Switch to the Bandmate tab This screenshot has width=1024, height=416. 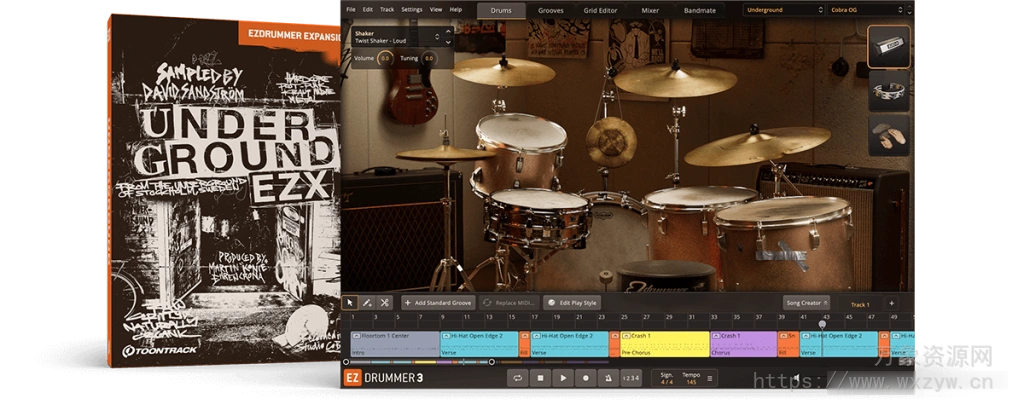click(x=699, y=10)
